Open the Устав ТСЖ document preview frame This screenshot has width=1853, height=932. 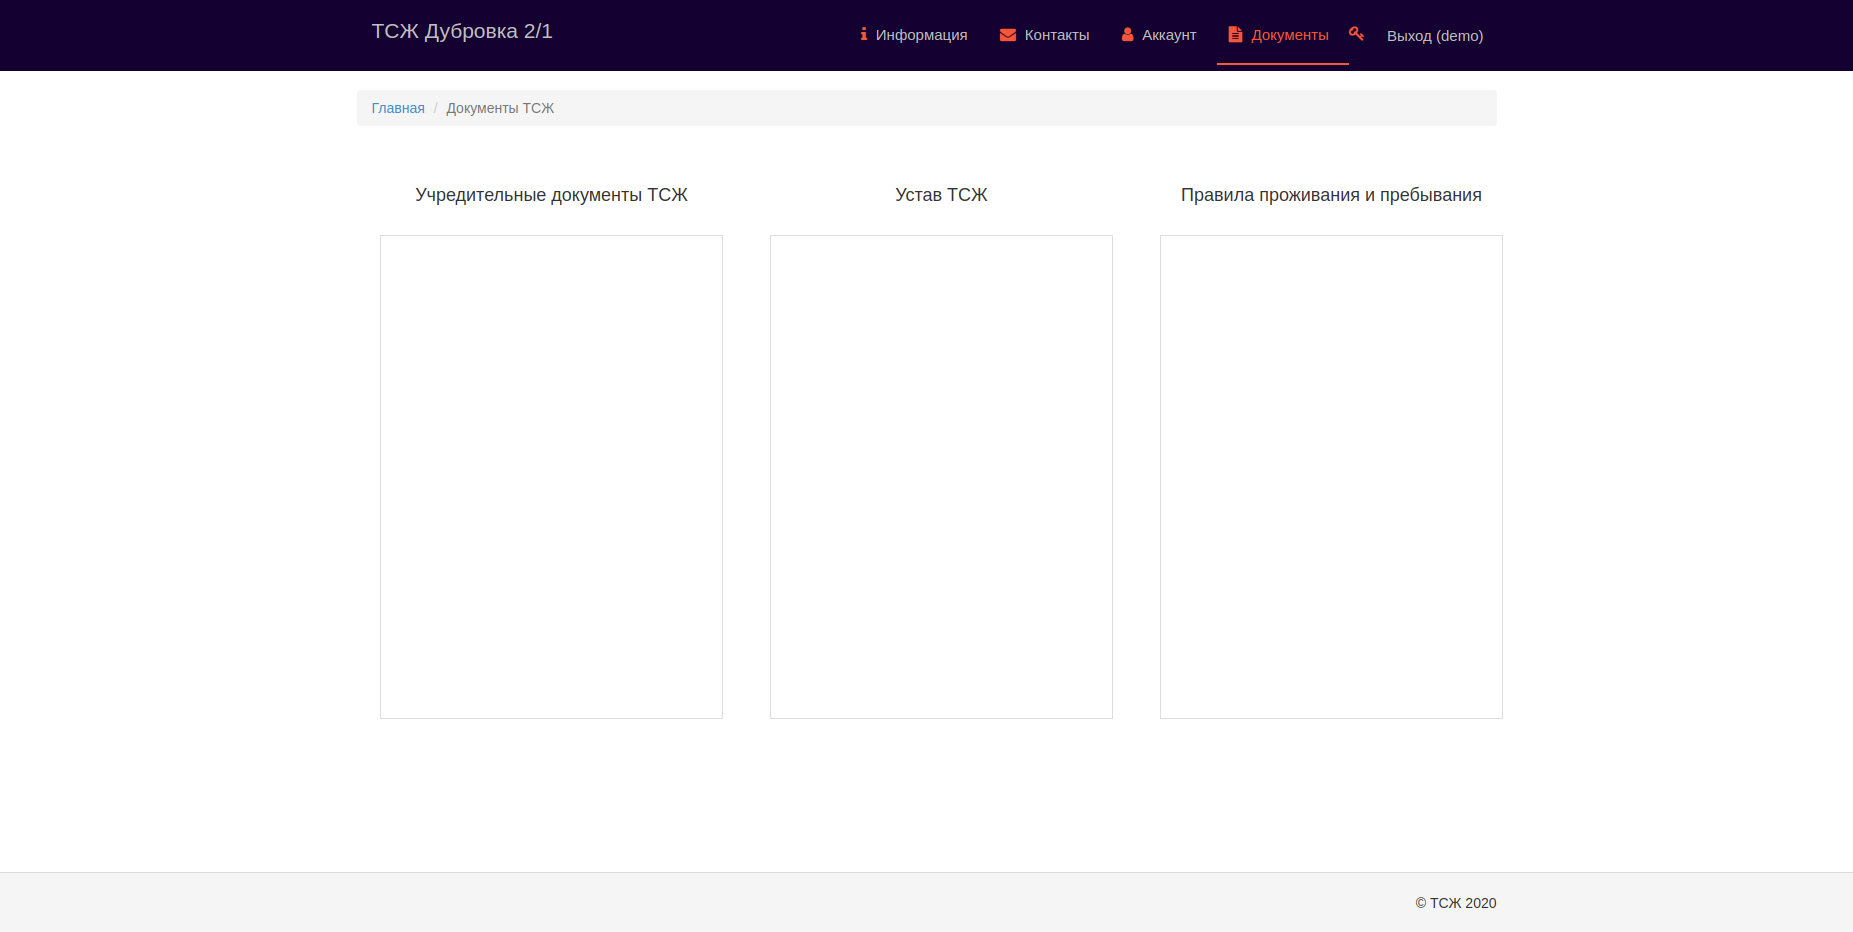click(x=941, y=477)
